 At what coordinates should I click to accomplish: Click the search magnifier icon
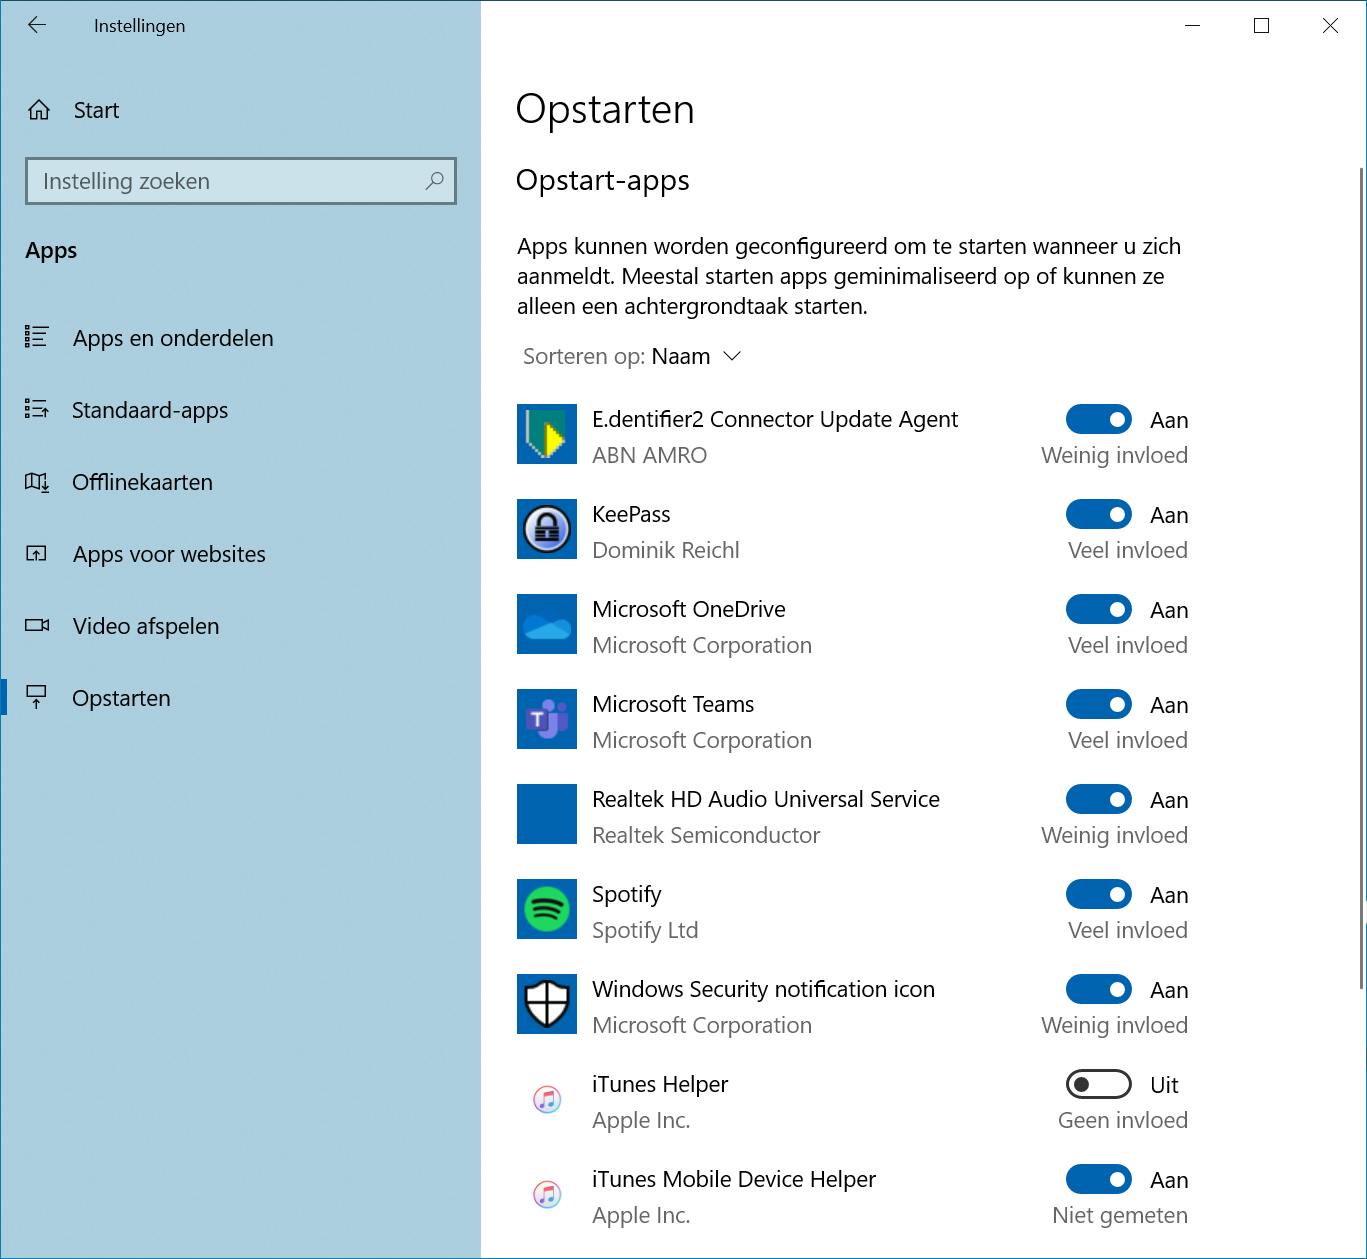click(434, 181)
